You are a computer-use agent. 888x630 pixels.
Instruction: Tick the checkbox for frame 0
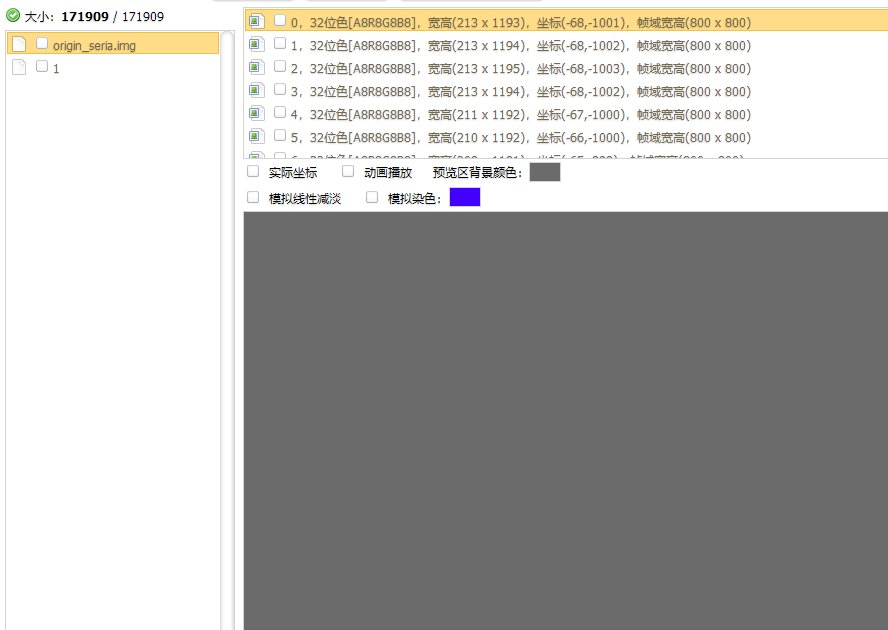[280, 20]
